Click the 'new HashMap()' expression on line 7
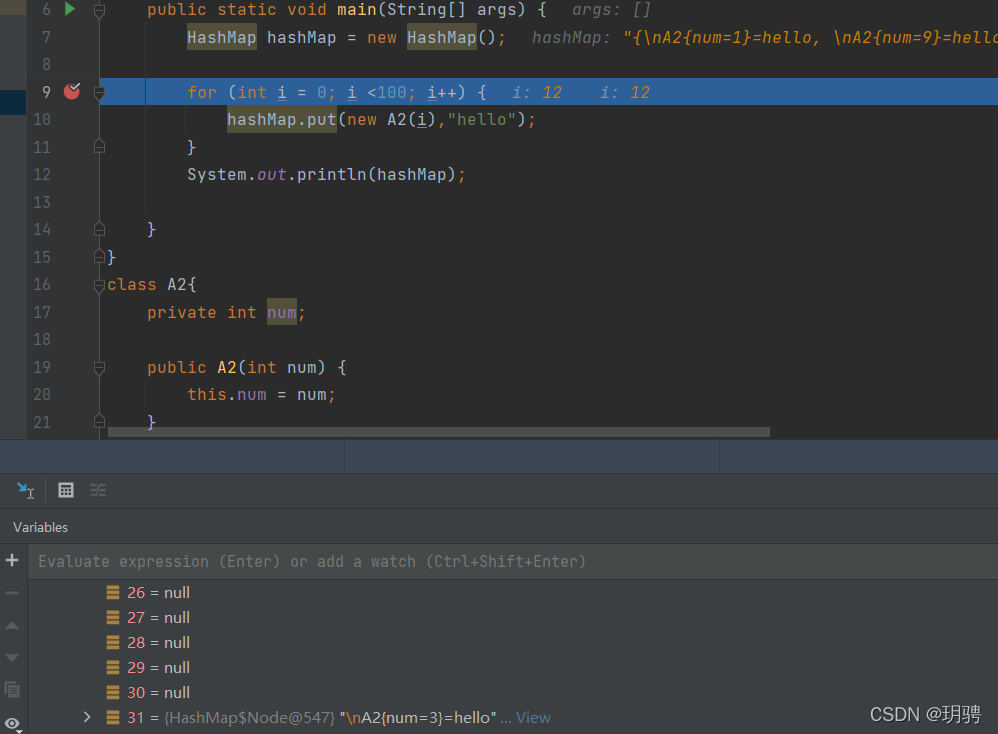 431,38
